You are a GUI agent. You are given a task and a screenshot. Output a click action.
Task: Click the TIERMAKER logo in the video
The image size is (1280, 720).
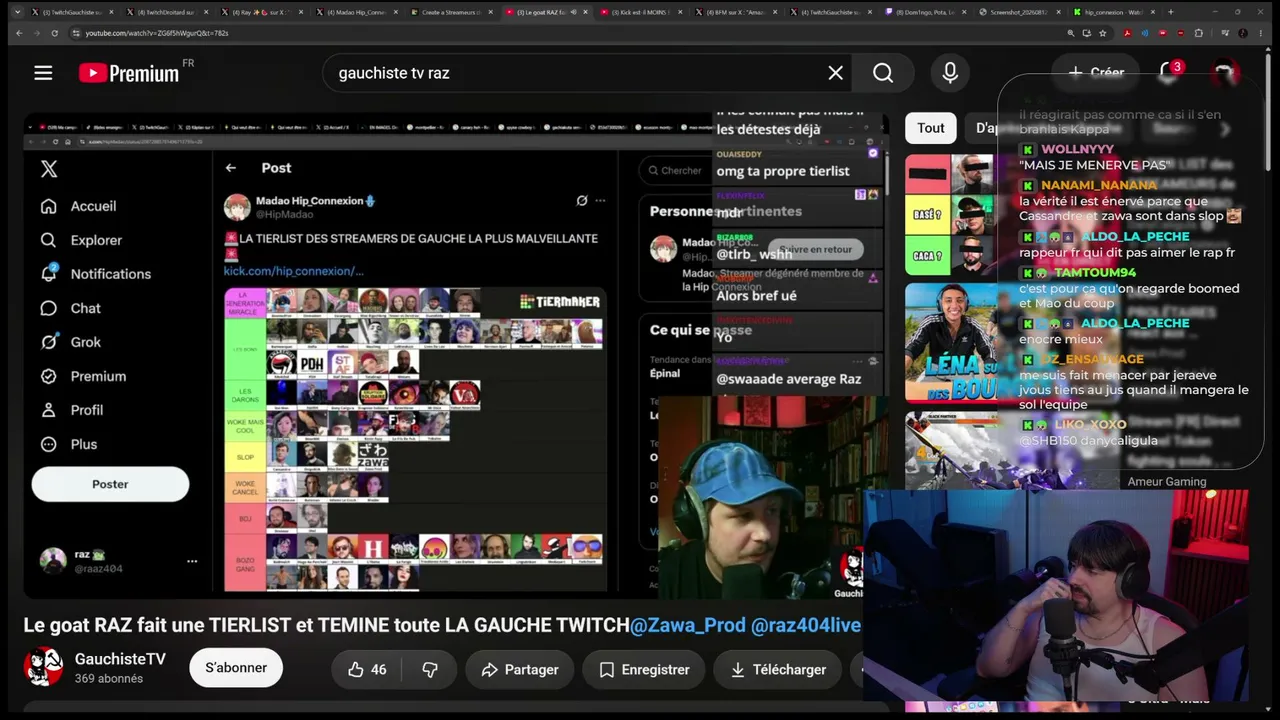560,301
